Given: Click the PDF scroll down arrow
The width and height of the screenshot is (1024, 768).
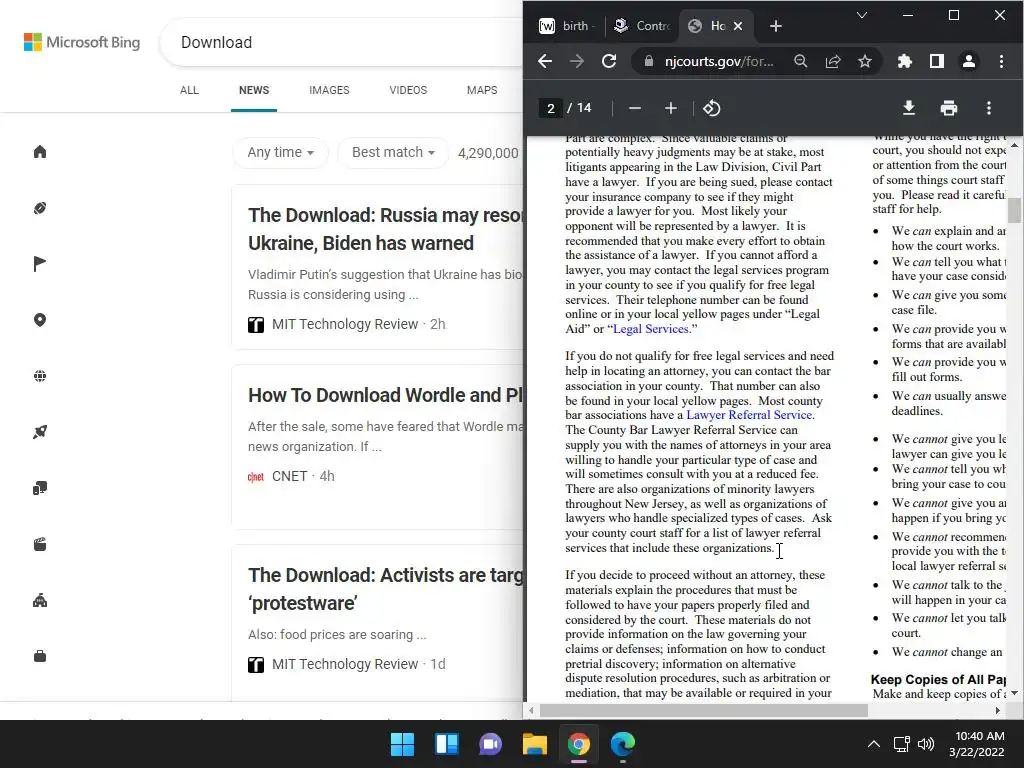Looking at the screenshot, I should pos(1014,694).
